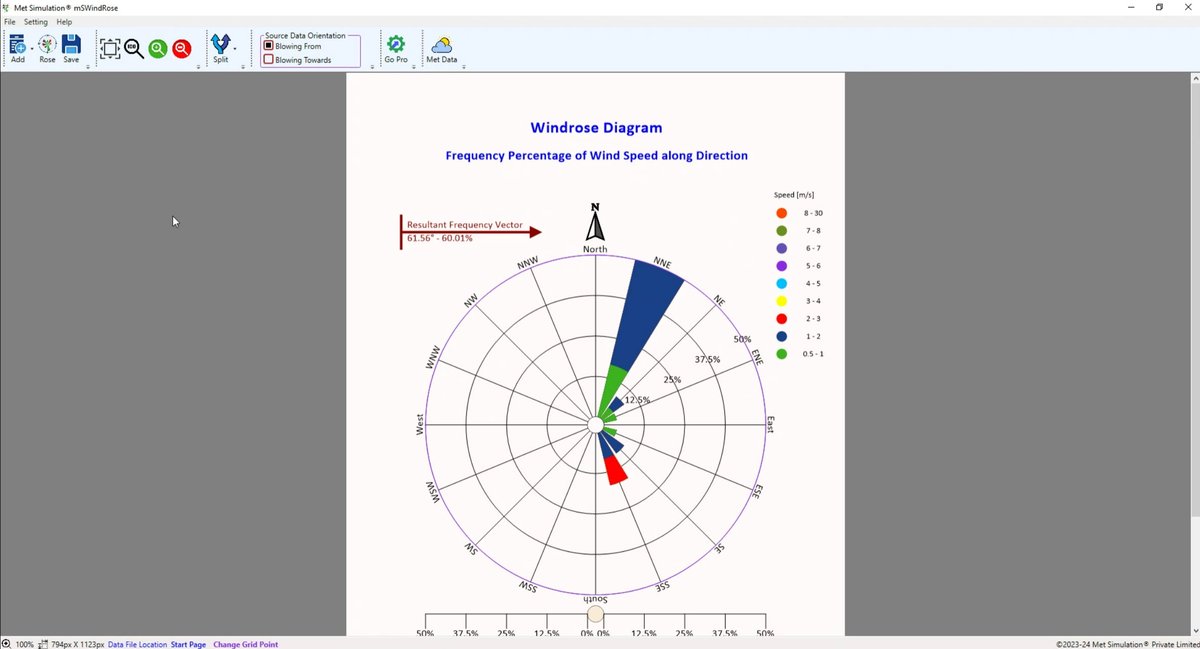The image size is (1200, 649).
Task: Click the 3 - 4 yellow speed swatch
Action: (x=781, y=301)
